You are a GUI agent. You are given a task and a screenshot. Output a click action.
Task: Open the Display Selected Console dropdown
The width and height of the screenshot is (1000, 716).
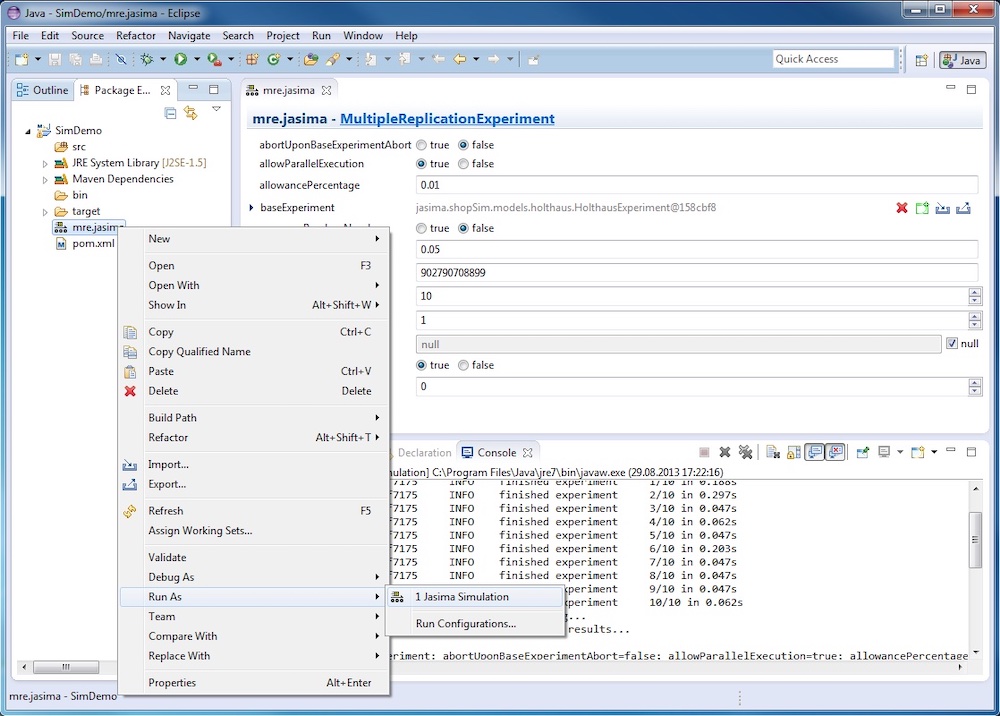point(900,452)
